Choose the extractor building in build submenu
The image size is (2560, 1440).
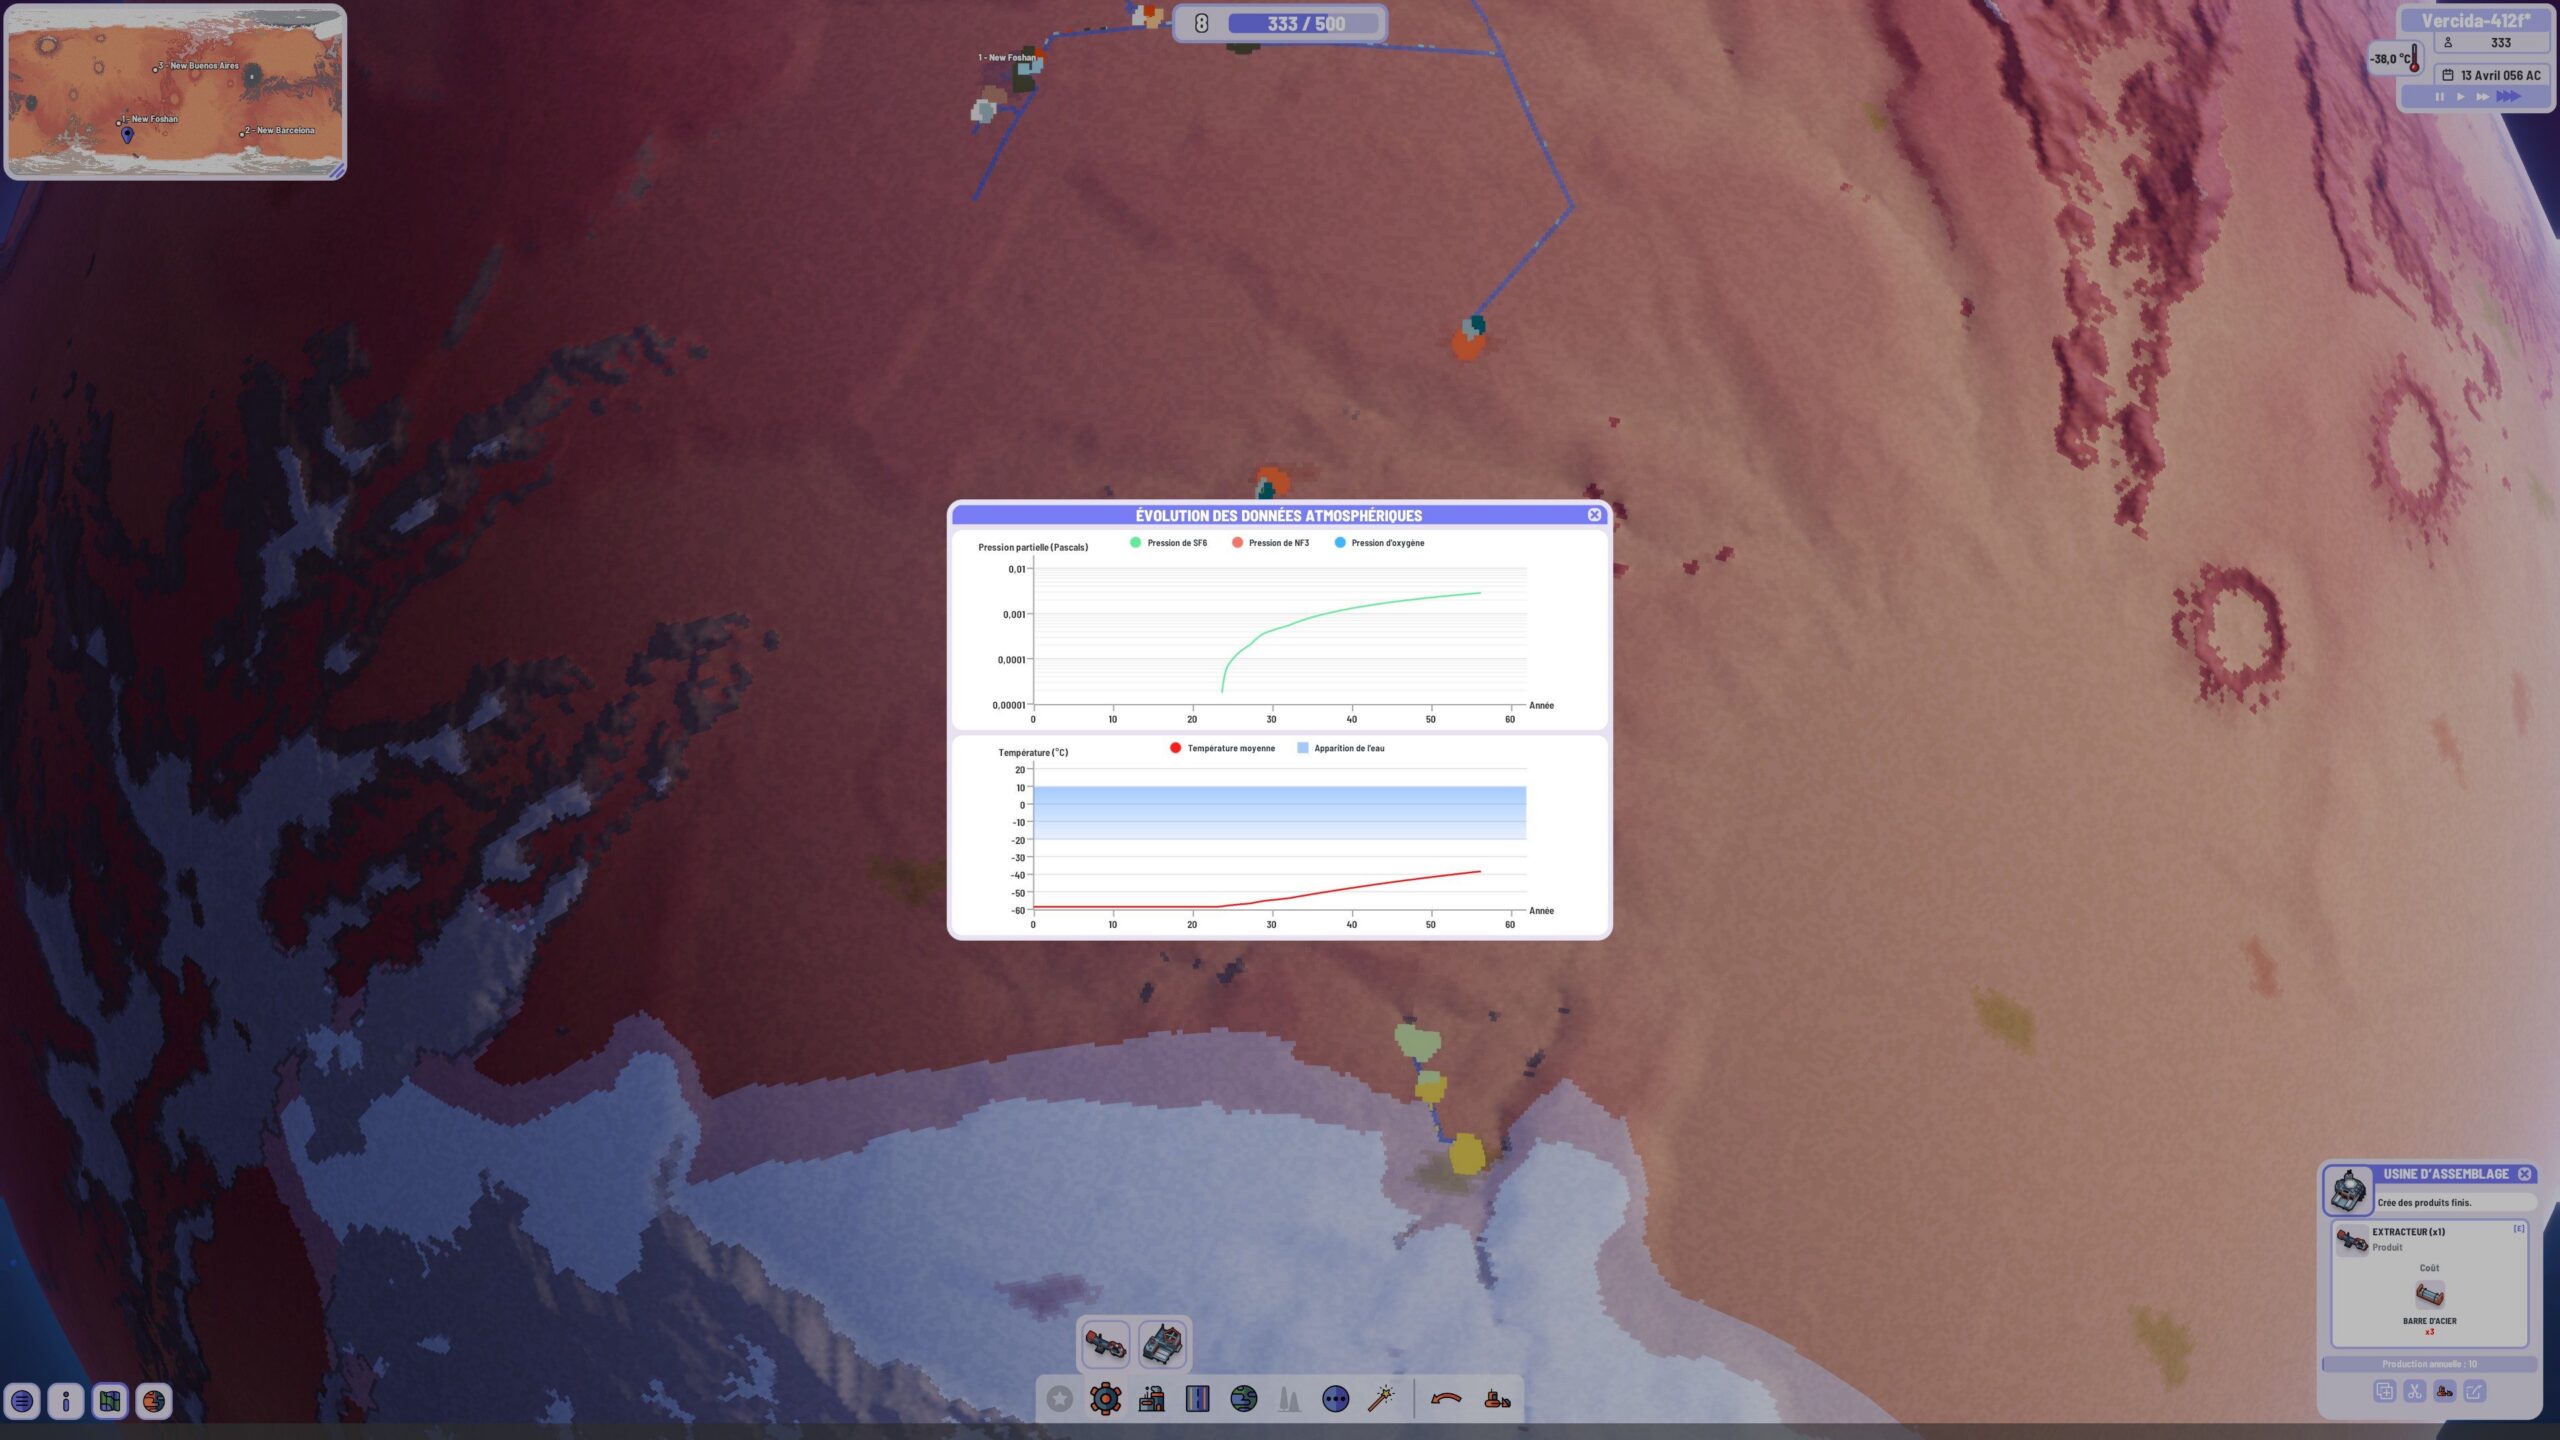[x=1105, y=1344]
